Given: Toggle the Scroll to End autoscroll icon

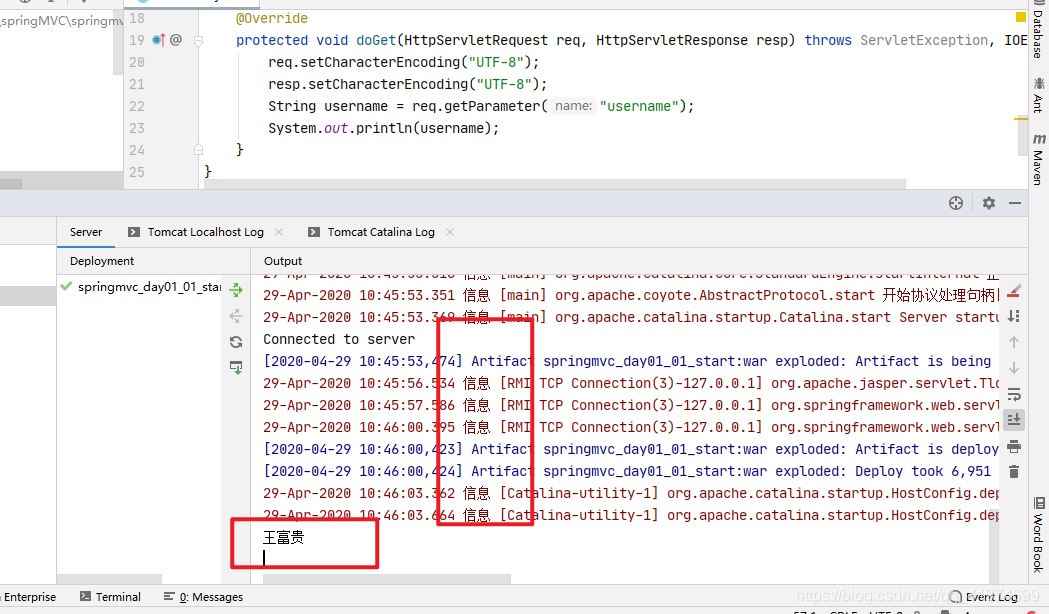Looking at the screenshot, I should click(1014, 420).
